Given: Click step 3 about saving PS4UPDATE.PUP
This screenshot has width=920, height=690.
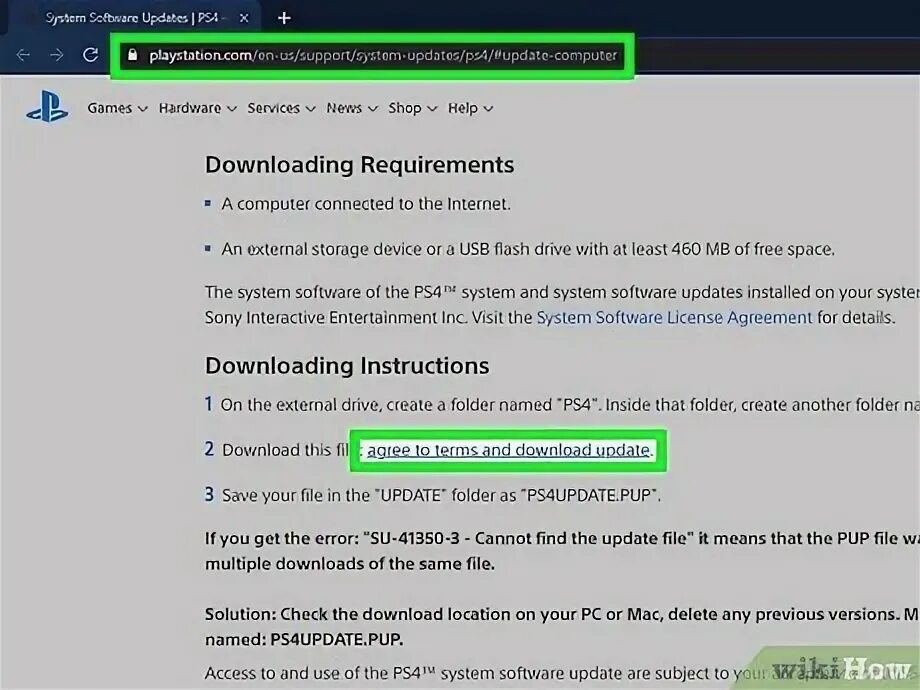Looking at the screenshot, I should click(x=433, y=495).
